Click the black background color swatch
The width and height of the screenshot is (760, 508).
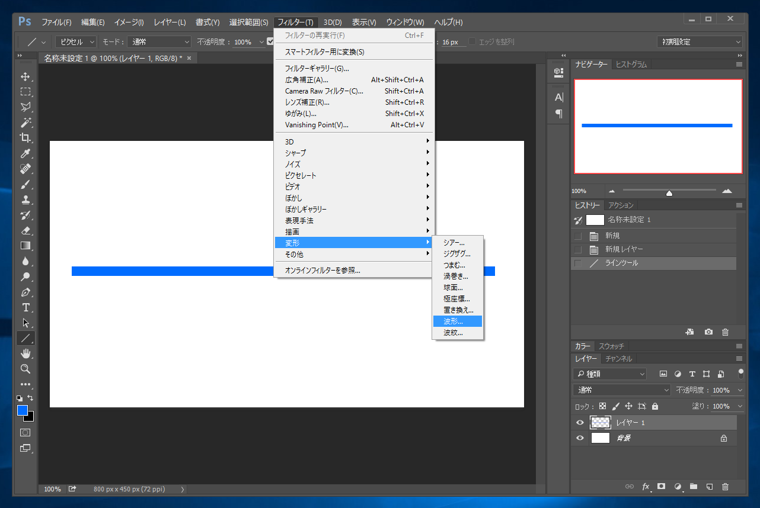(30, 417)
